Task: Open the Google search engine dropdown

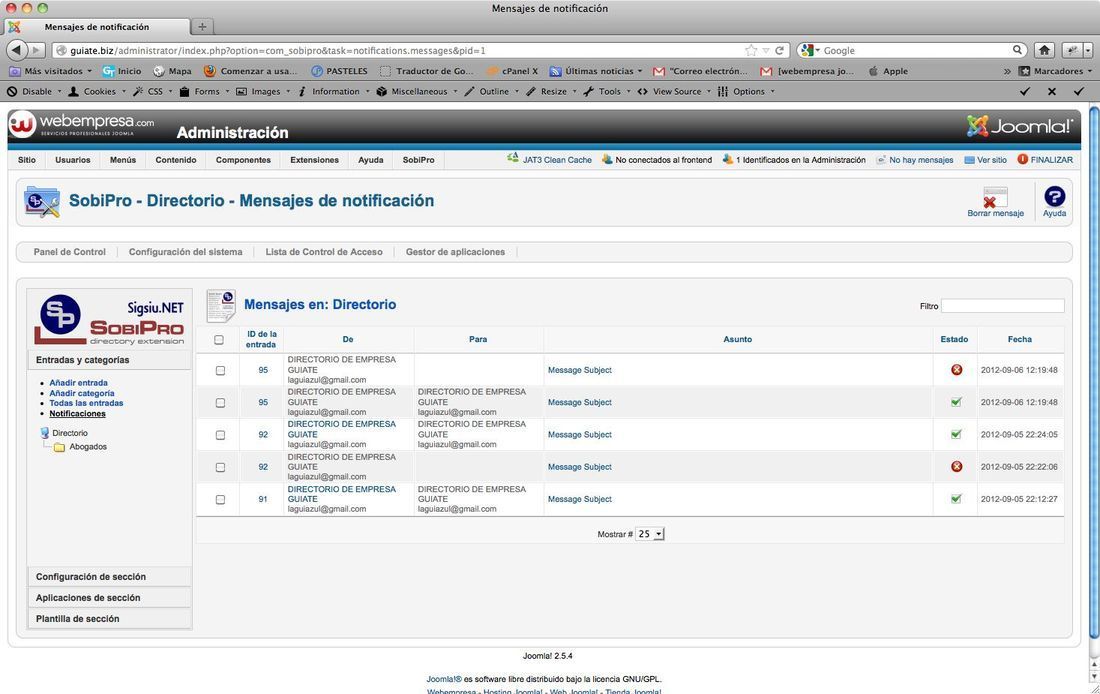Action: point(810,51)
